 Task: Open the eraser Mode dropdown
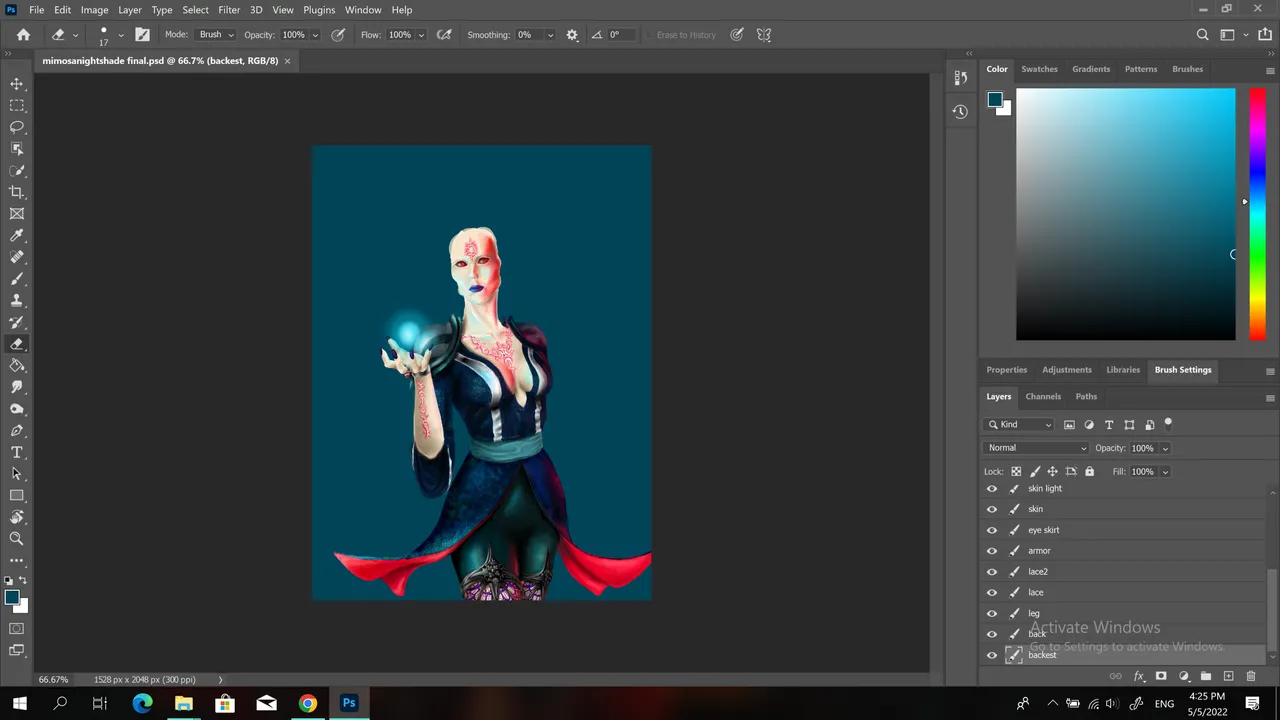[x=216, y=34]
